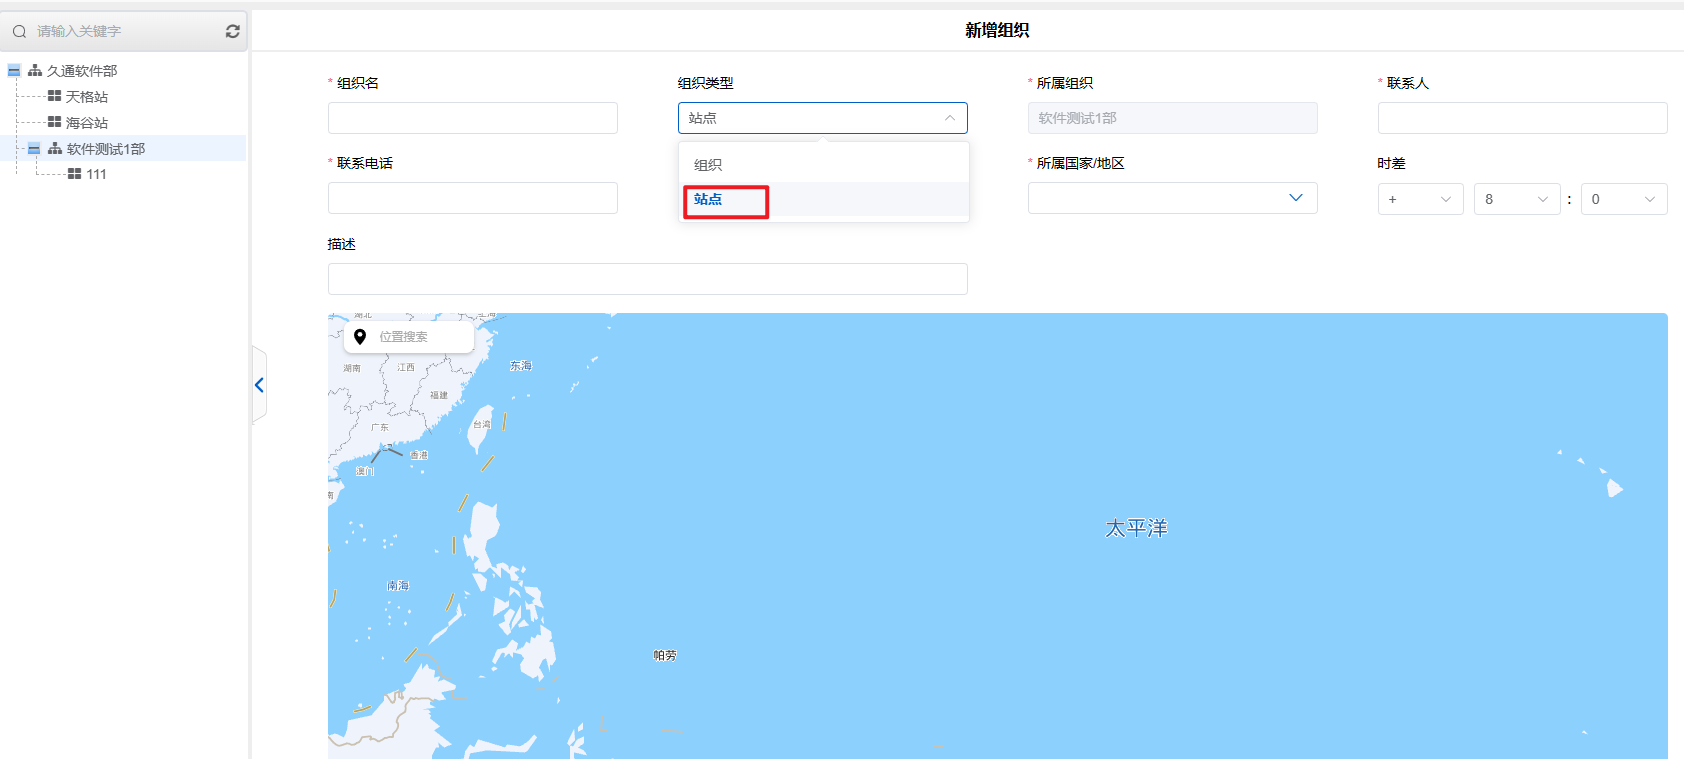Click 东海 label on the map
The width and height of the screenshot is (1684, 759).
(521, 366)
